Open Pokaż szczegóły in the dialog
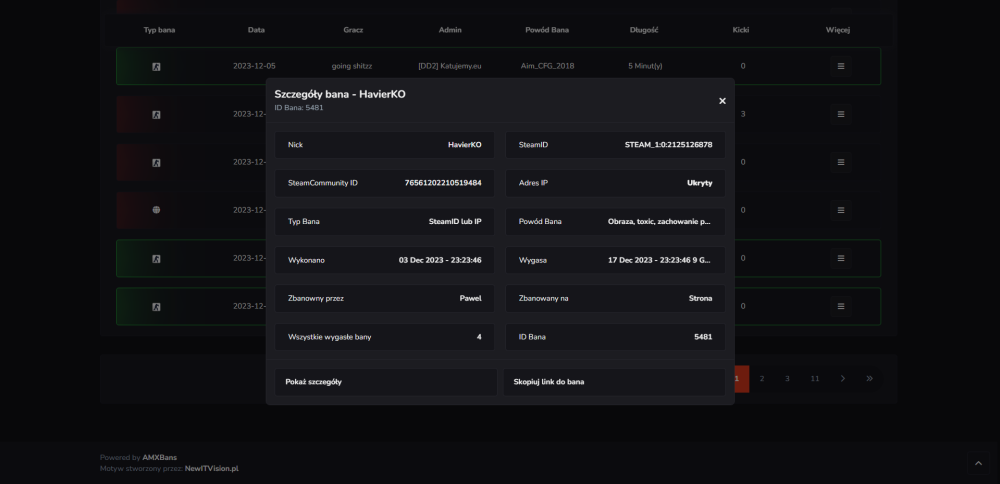Viewport: 1000px width, 484px height. pos(386,382)
